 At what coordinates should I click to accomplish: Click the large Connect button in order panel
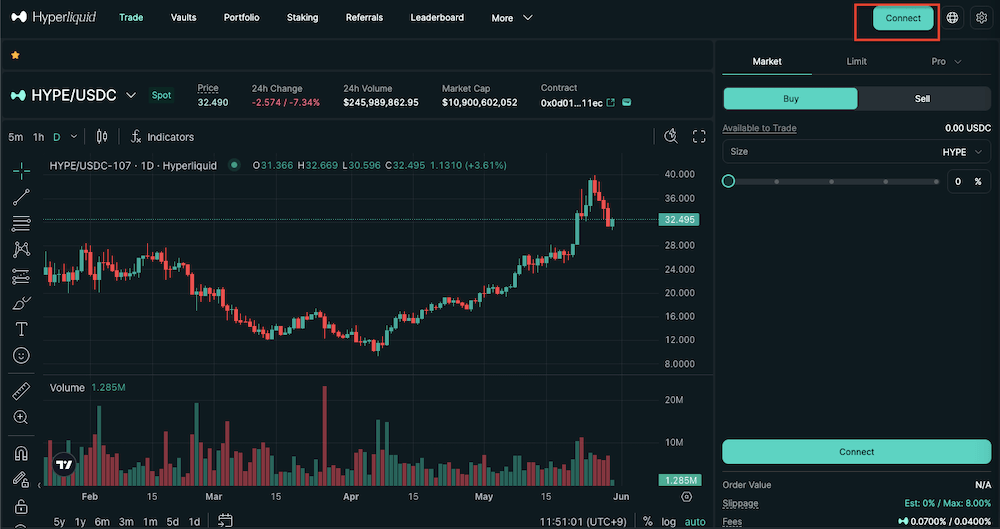coord(857,451)
